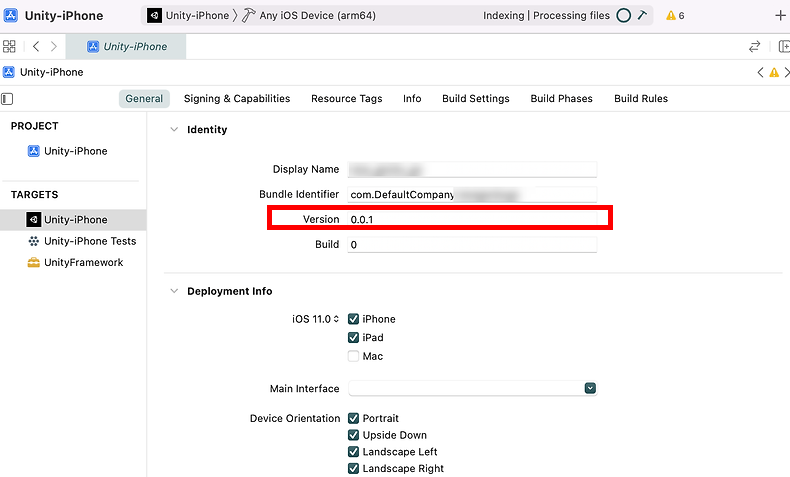
Task: Click the Indexing | Processing files status text
Action: 546,16
